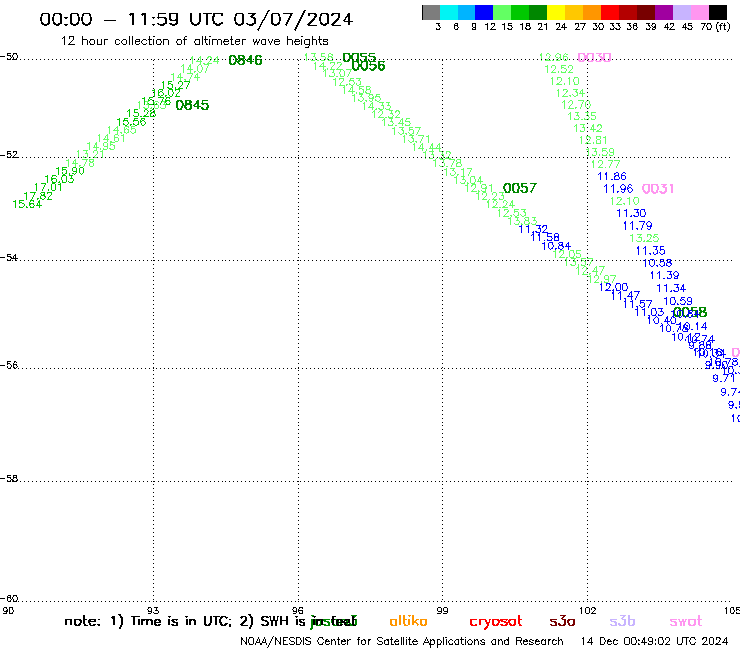Select the 0846 pass time label
The height and width of the screenshot is (650, 740).
point(245,60)
